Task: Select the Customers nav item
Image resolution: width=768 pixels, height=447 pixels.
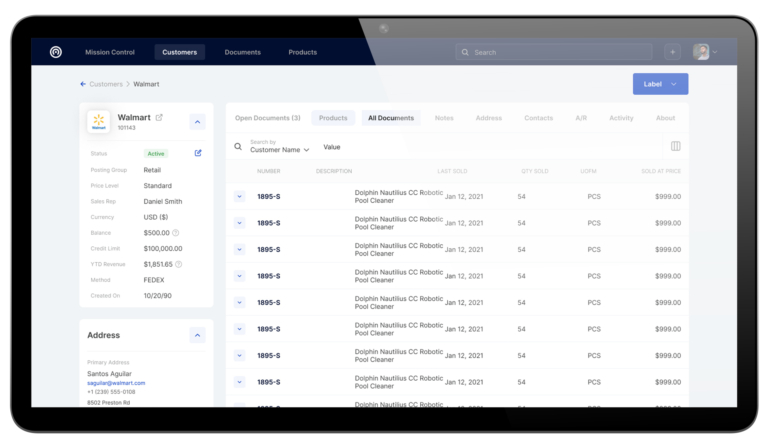Action: coord(180,52)
